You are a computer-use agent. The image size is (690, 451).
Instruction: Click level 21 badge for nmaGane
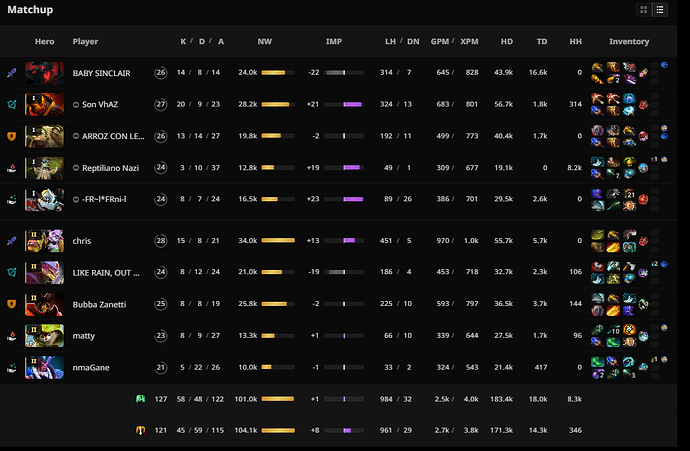pyautogui.click(x=161, y=367)
